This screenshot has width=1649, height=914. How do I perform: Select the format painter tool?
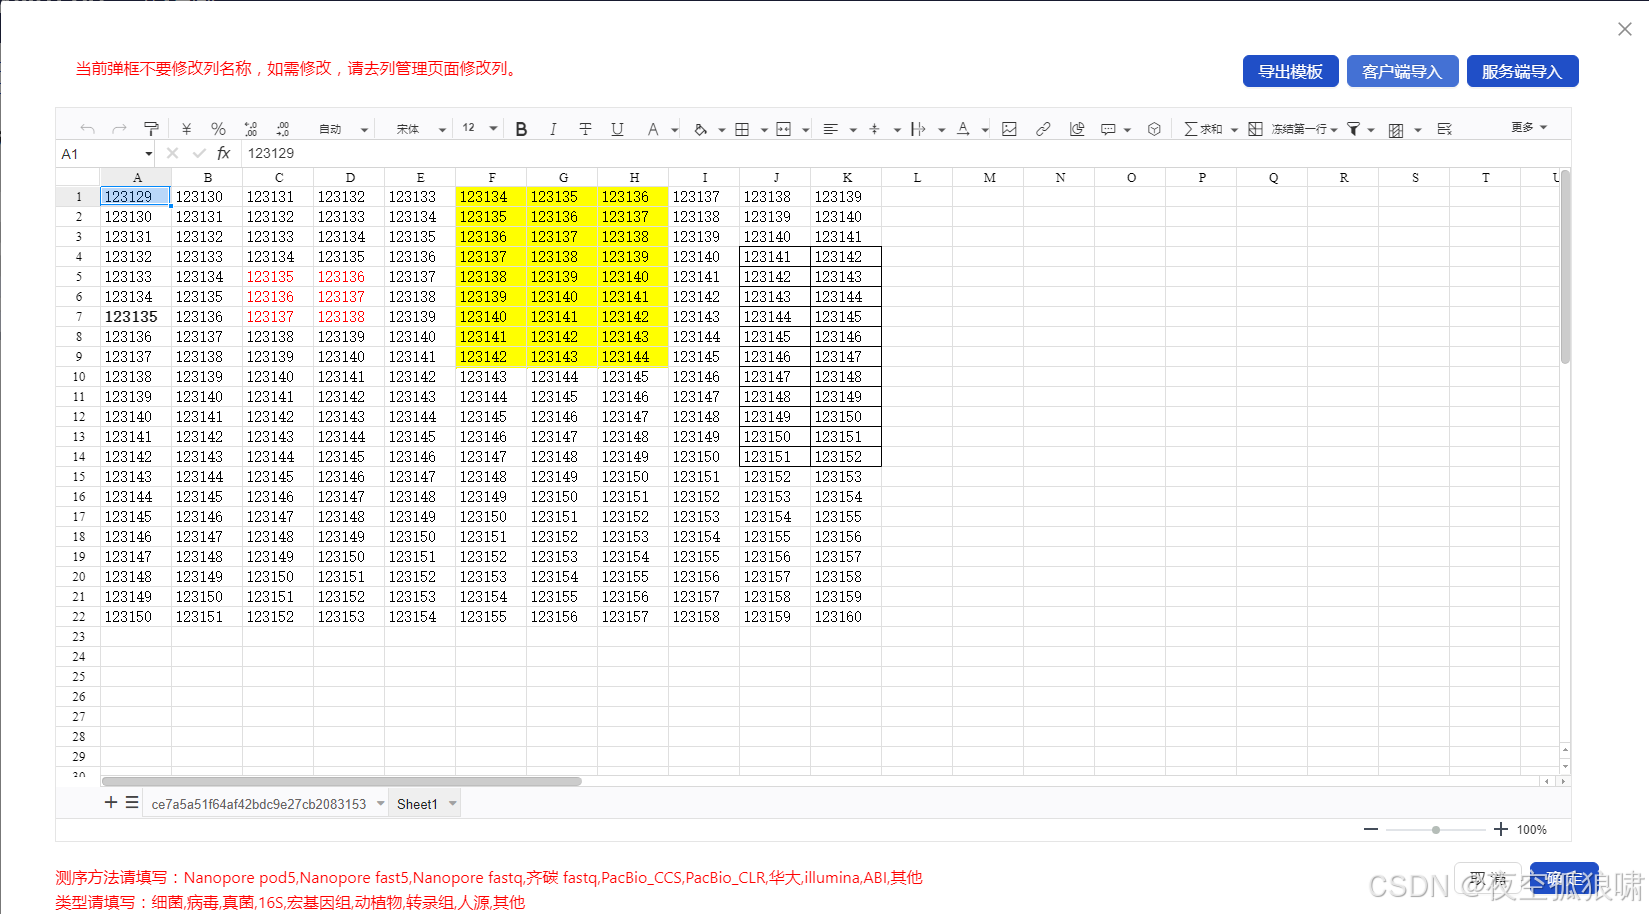[x=151, y=129]
